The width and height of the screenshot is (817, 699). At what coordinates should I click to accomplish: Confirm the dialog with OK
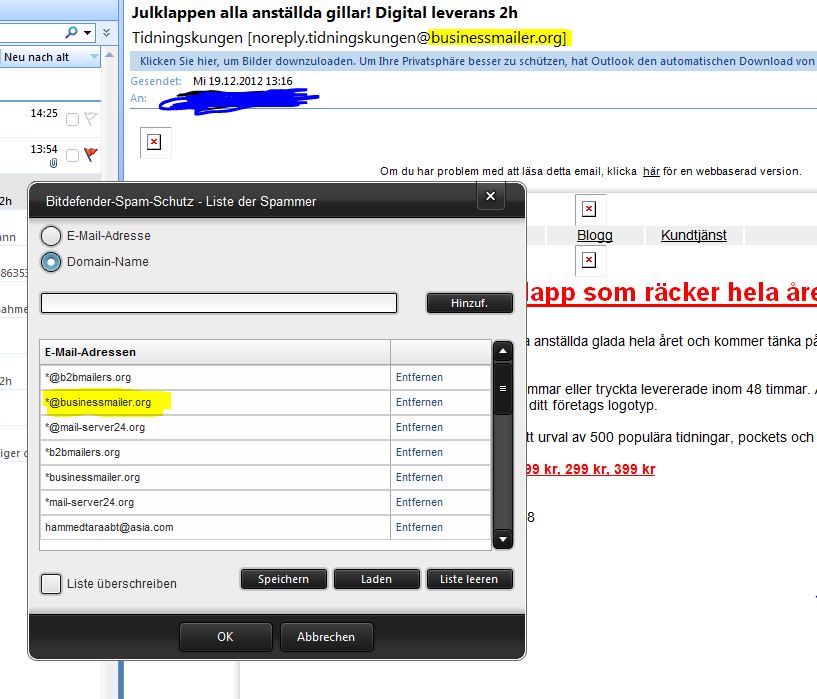click(x=226, y=637)
